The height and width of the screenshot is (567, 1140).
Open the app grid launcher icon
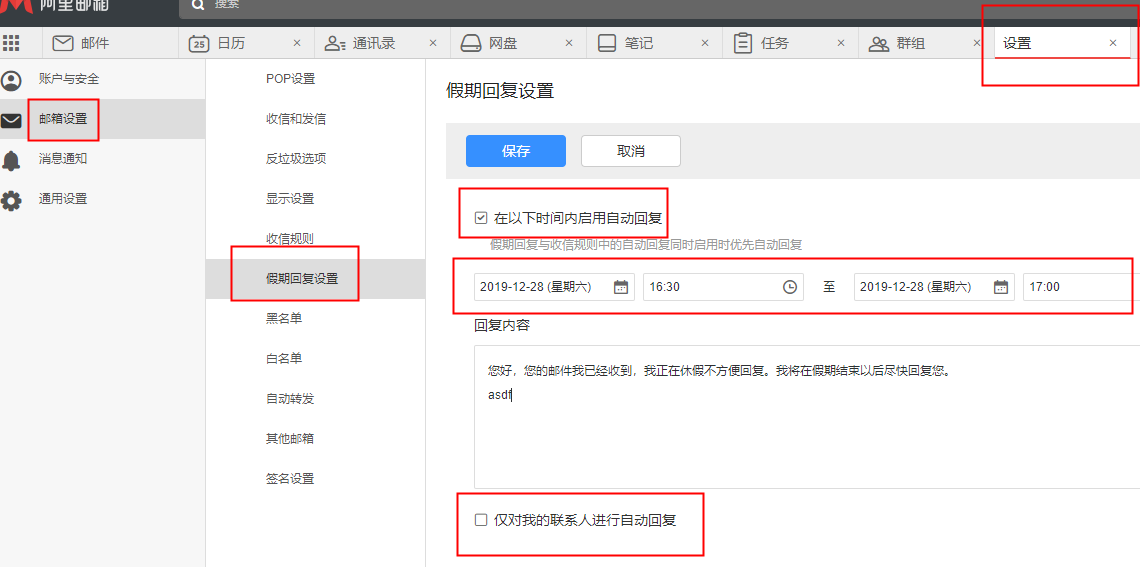tap(11, 43)
